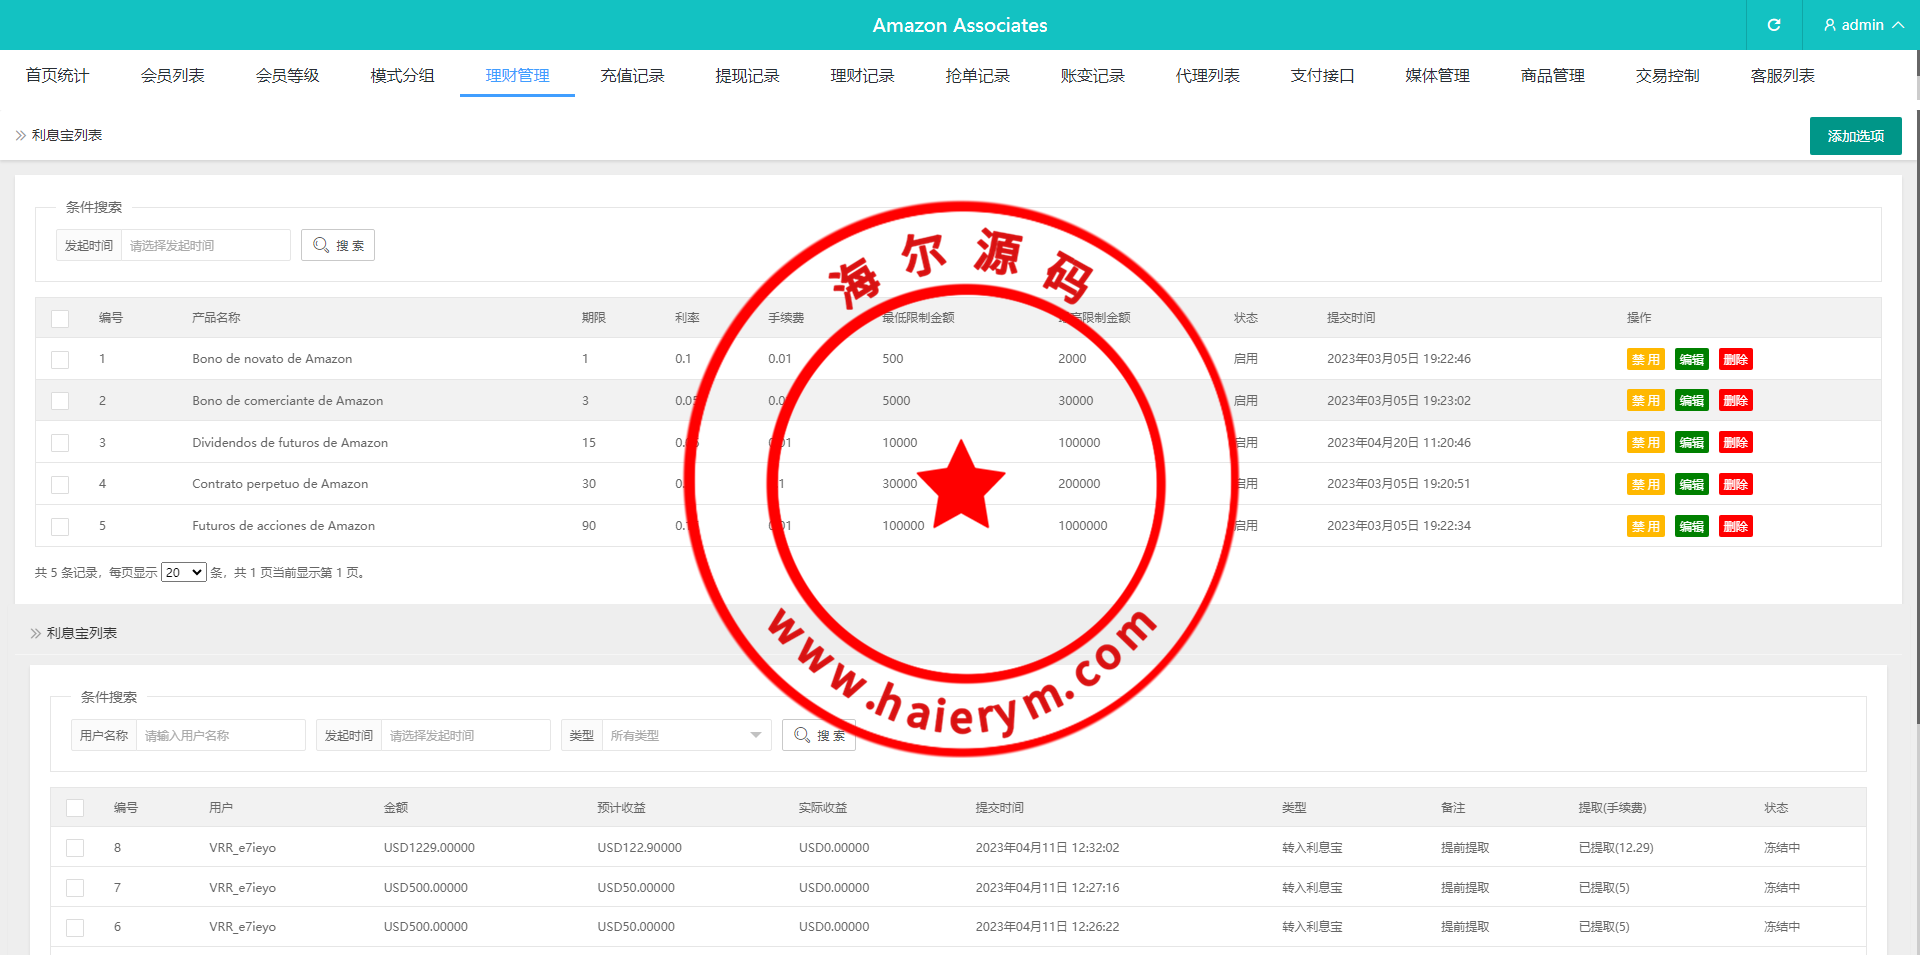Open 首页统计 tab

tap(57, 75)
